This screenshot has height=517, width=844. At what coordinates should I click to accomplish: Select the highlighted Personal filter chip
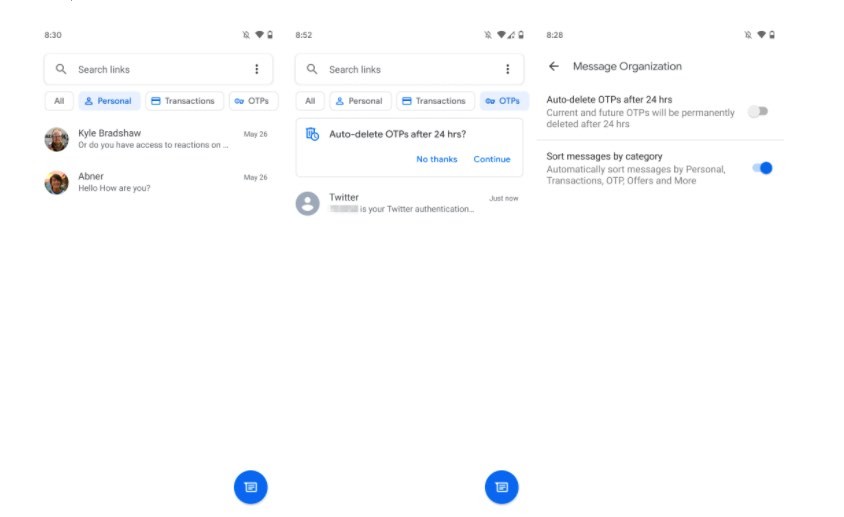(x=109, y=101)
